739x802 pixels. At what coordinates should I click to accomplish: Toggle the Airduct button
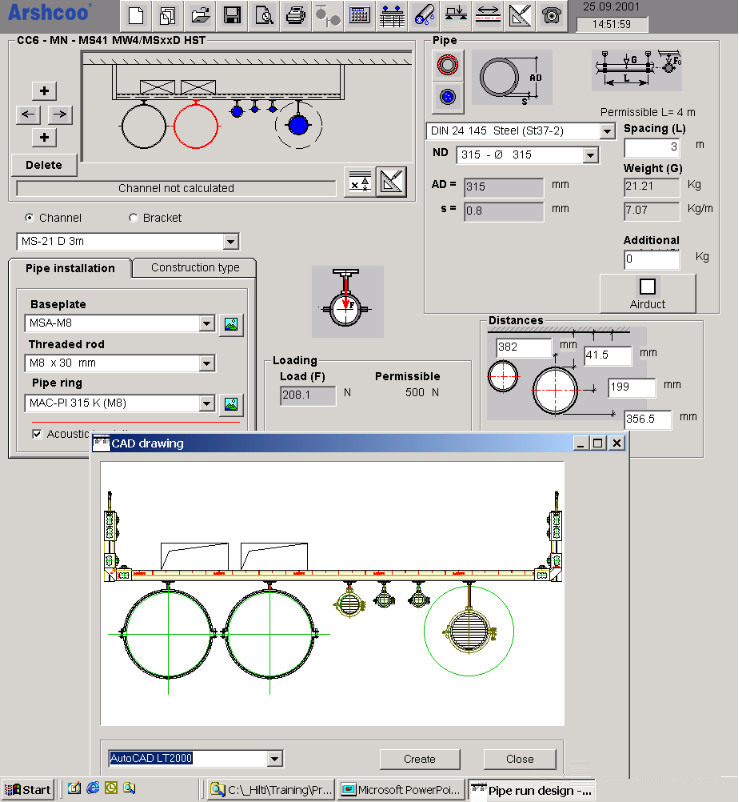click(647, 293)
